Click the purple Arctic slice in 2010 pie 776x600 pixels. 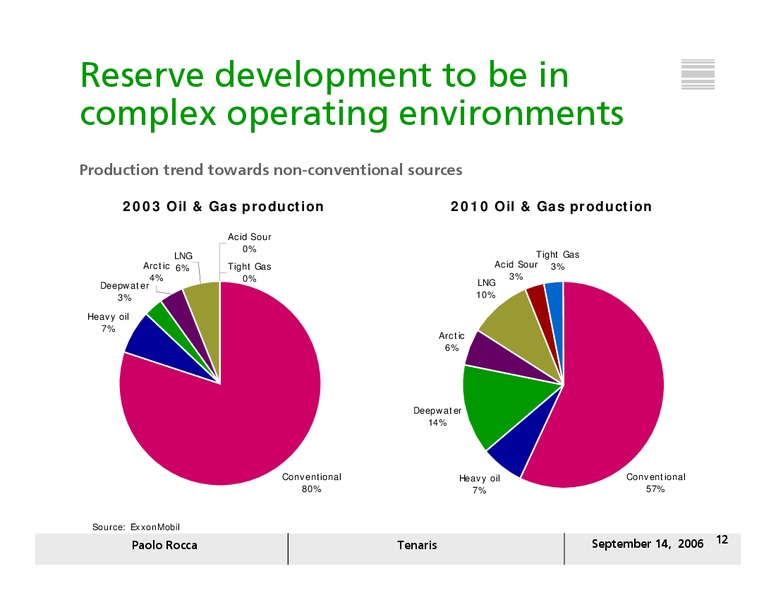coord(495,354)
